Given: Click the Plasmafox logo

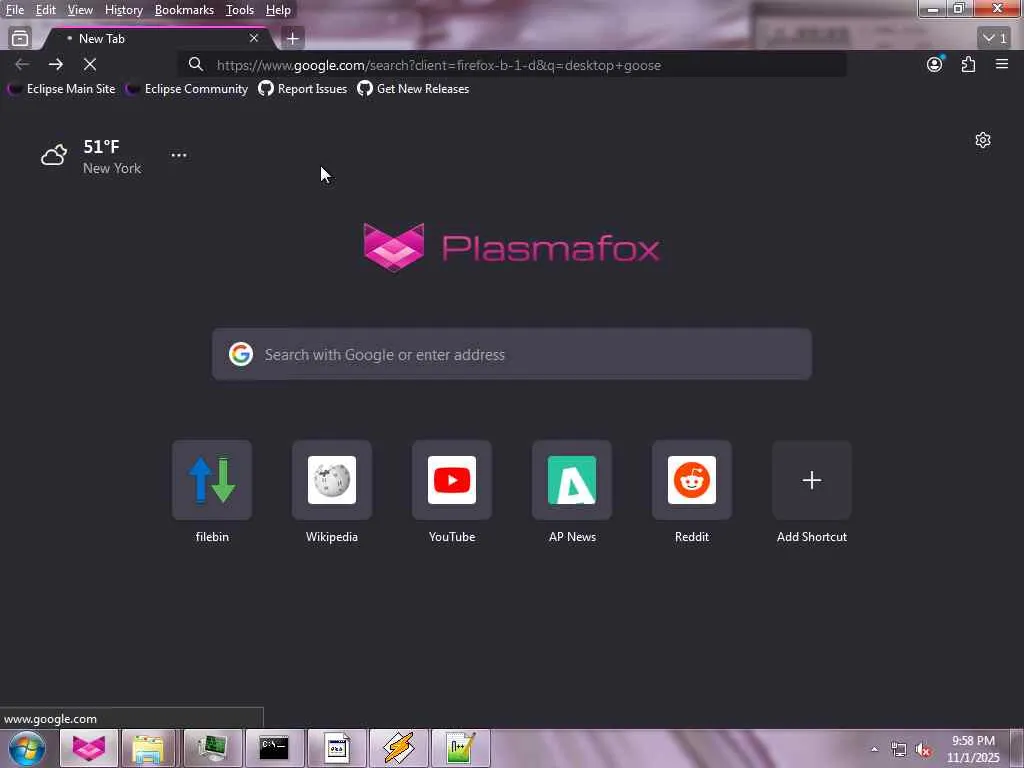Looking at the screenshot, I should pos(511,248).
